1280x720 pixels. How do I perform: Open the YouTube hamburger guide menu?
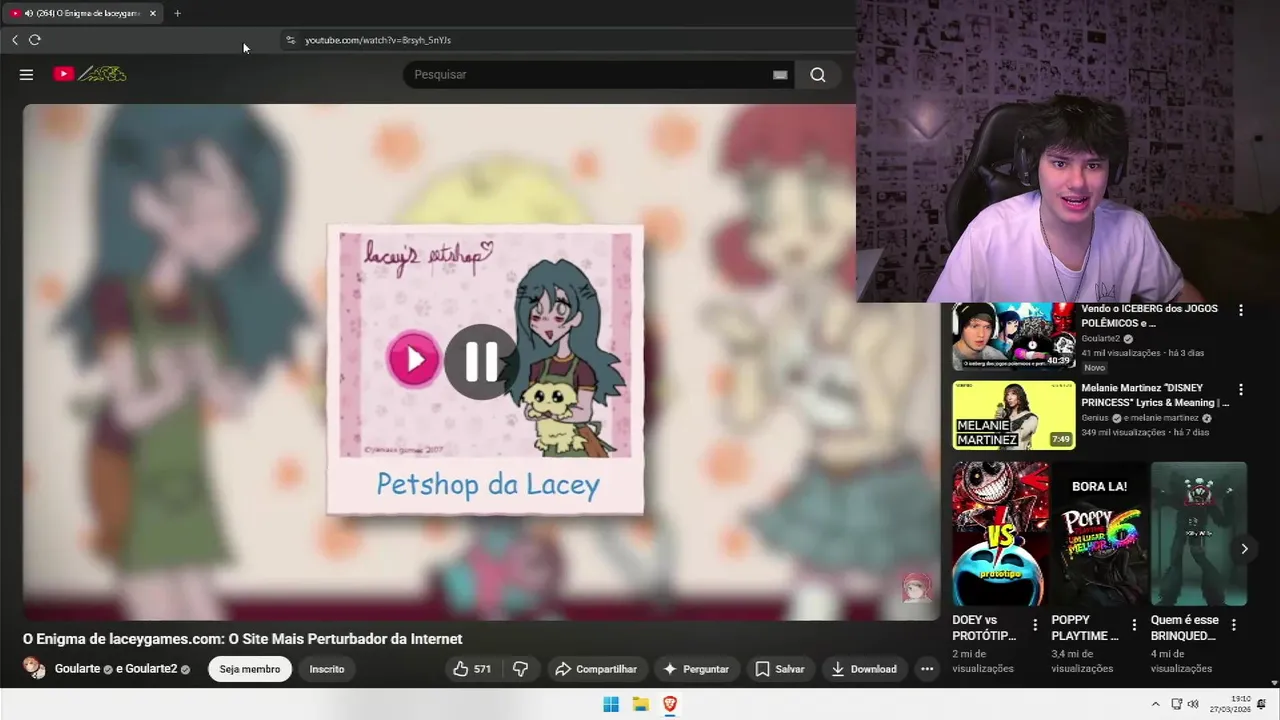[26, 74]
